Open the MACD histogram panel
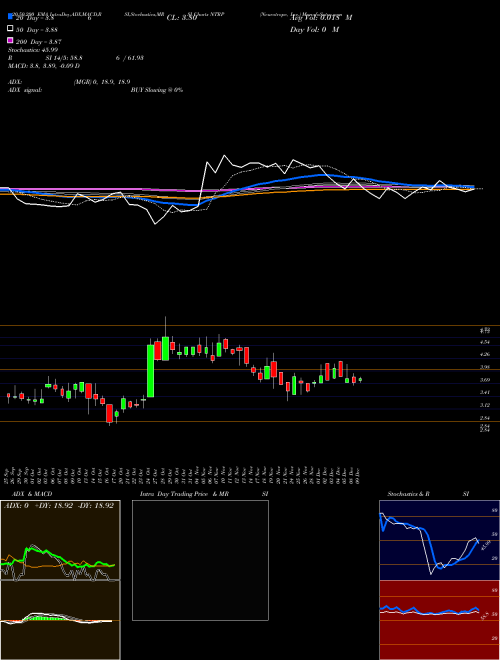Image resolution: width=500 pixels, height=660 pixels. click(x=60, y=620)
